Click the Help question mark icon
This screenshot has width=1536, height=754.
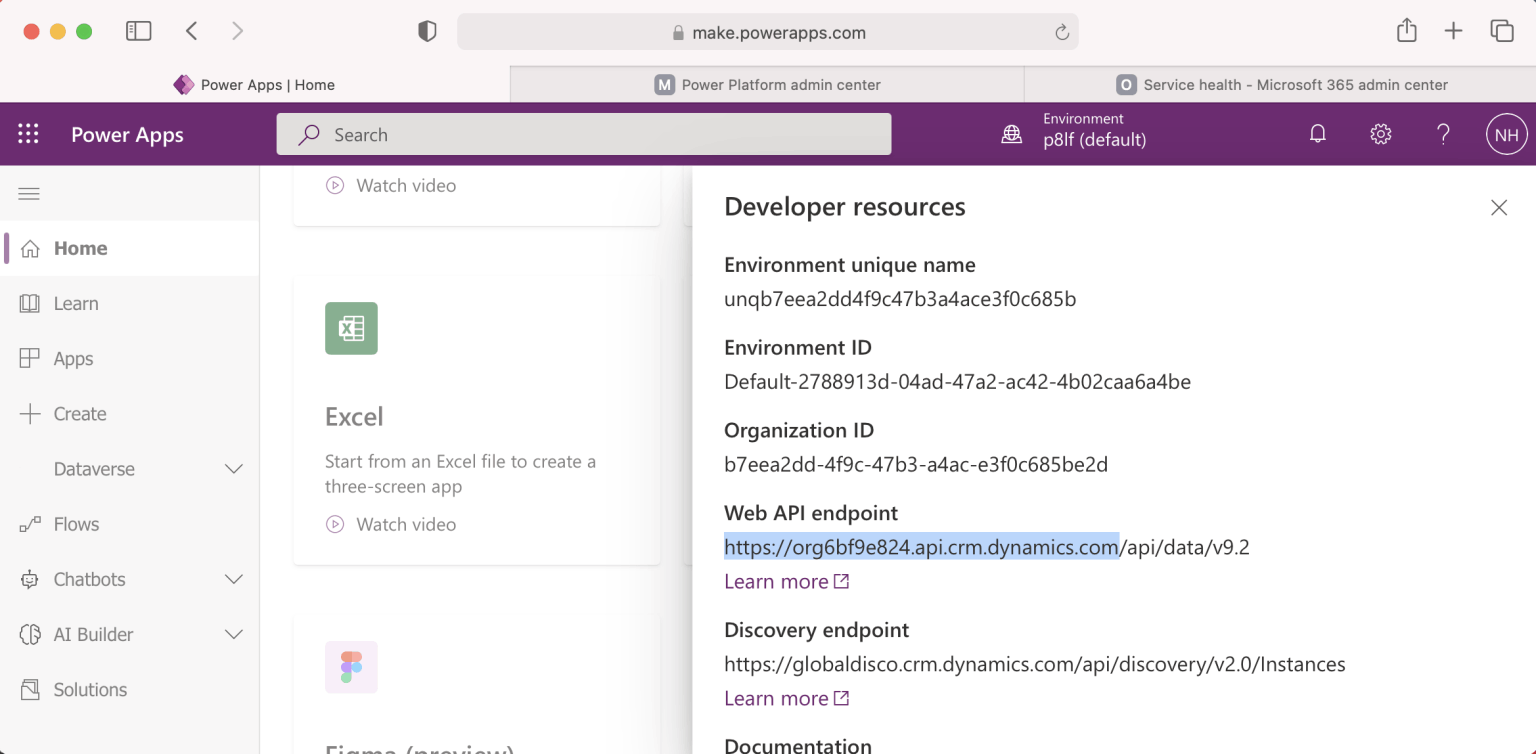coord(1443,134)
